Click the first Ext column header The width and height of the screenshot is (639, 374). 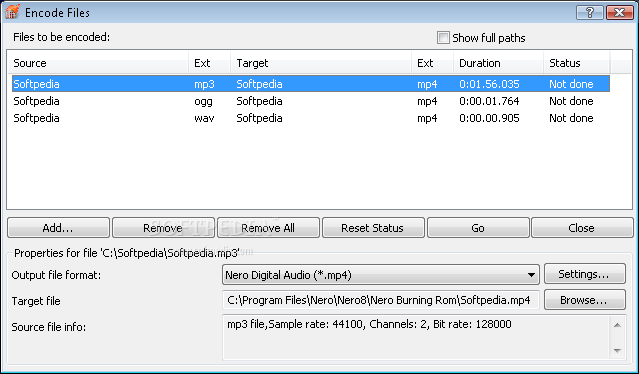(x=209, y=63)
